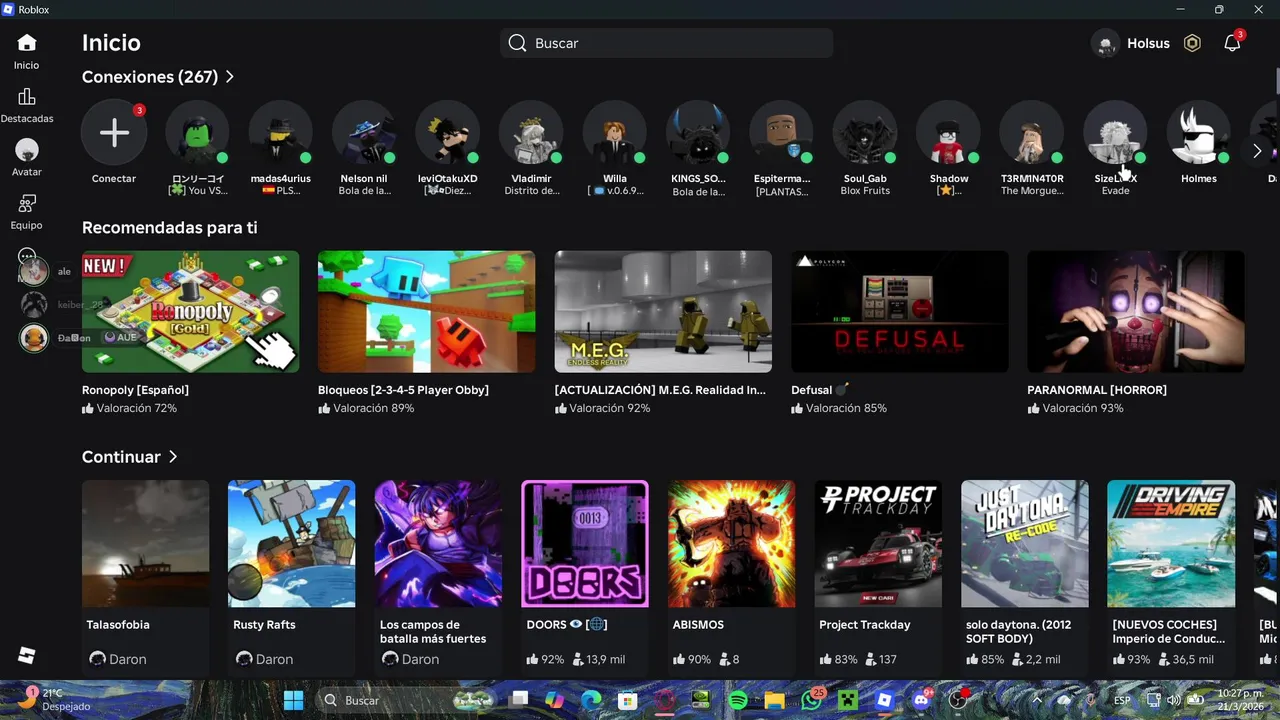Open friend T3RMIN4T0R avatar

pos(1032,133)
